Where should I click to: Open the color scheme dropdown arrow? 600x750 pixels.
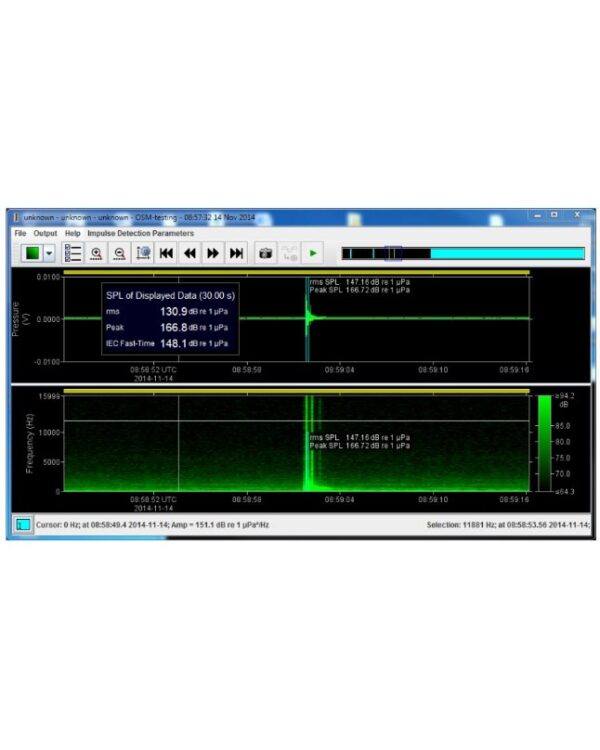50,254
